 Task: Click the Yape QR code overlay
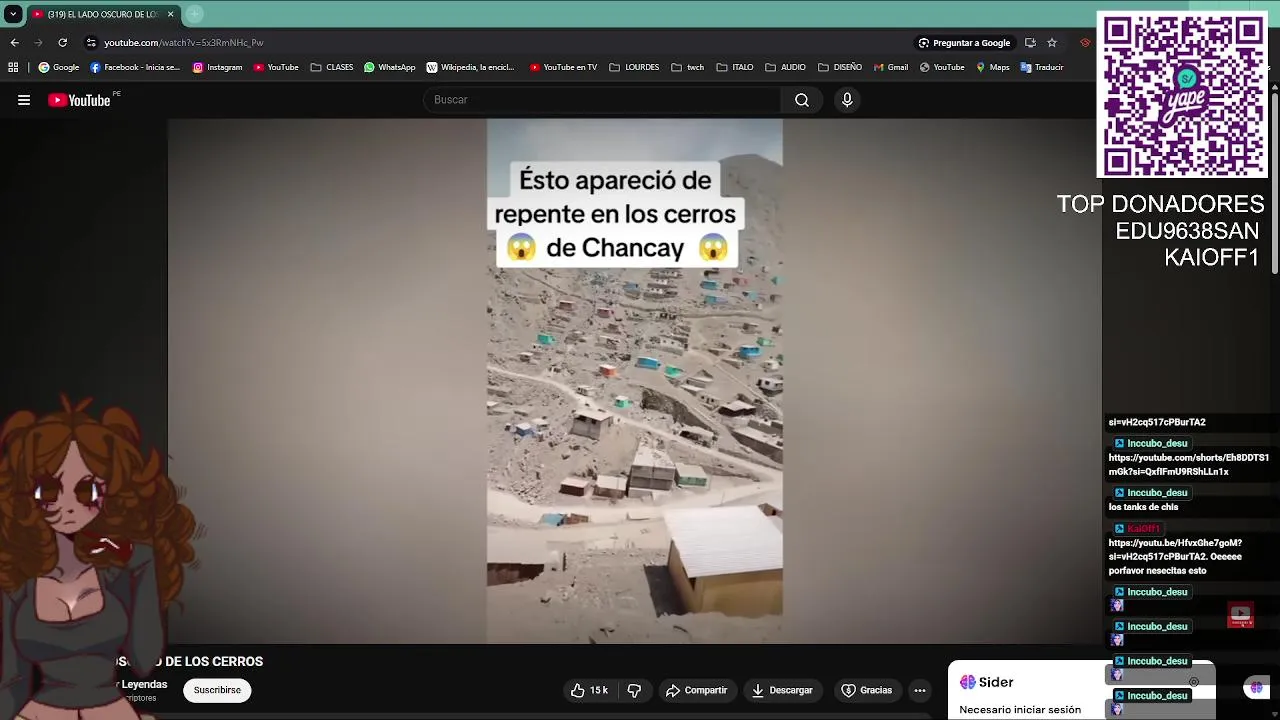pos(1182,95)
